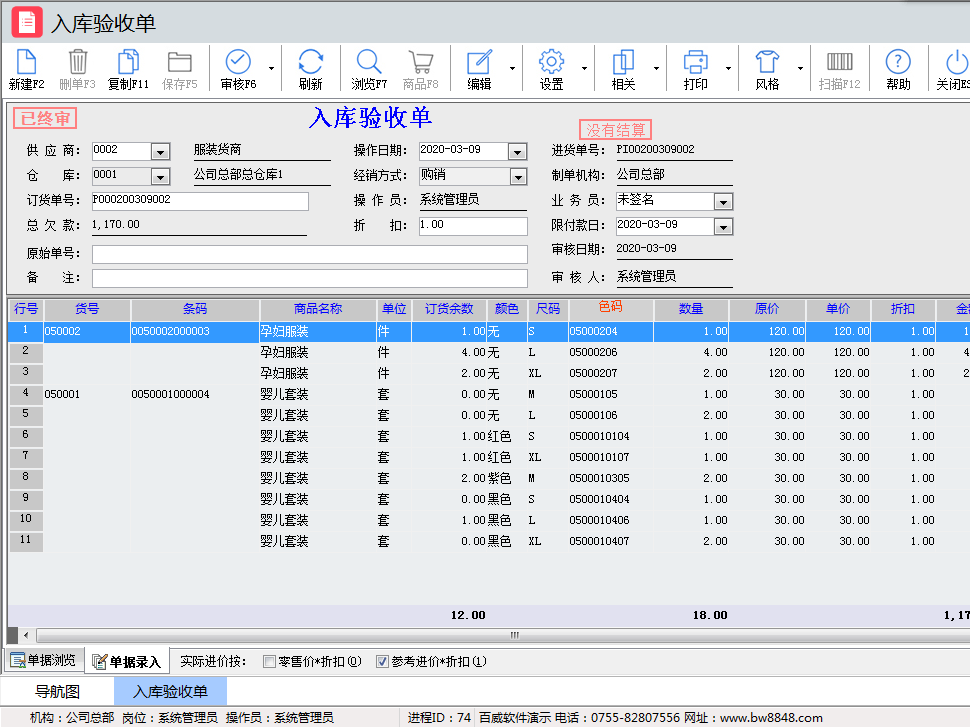Open the 浏览F7 browse icon
This screenshot has width=970, height=727.
(368, 68)
